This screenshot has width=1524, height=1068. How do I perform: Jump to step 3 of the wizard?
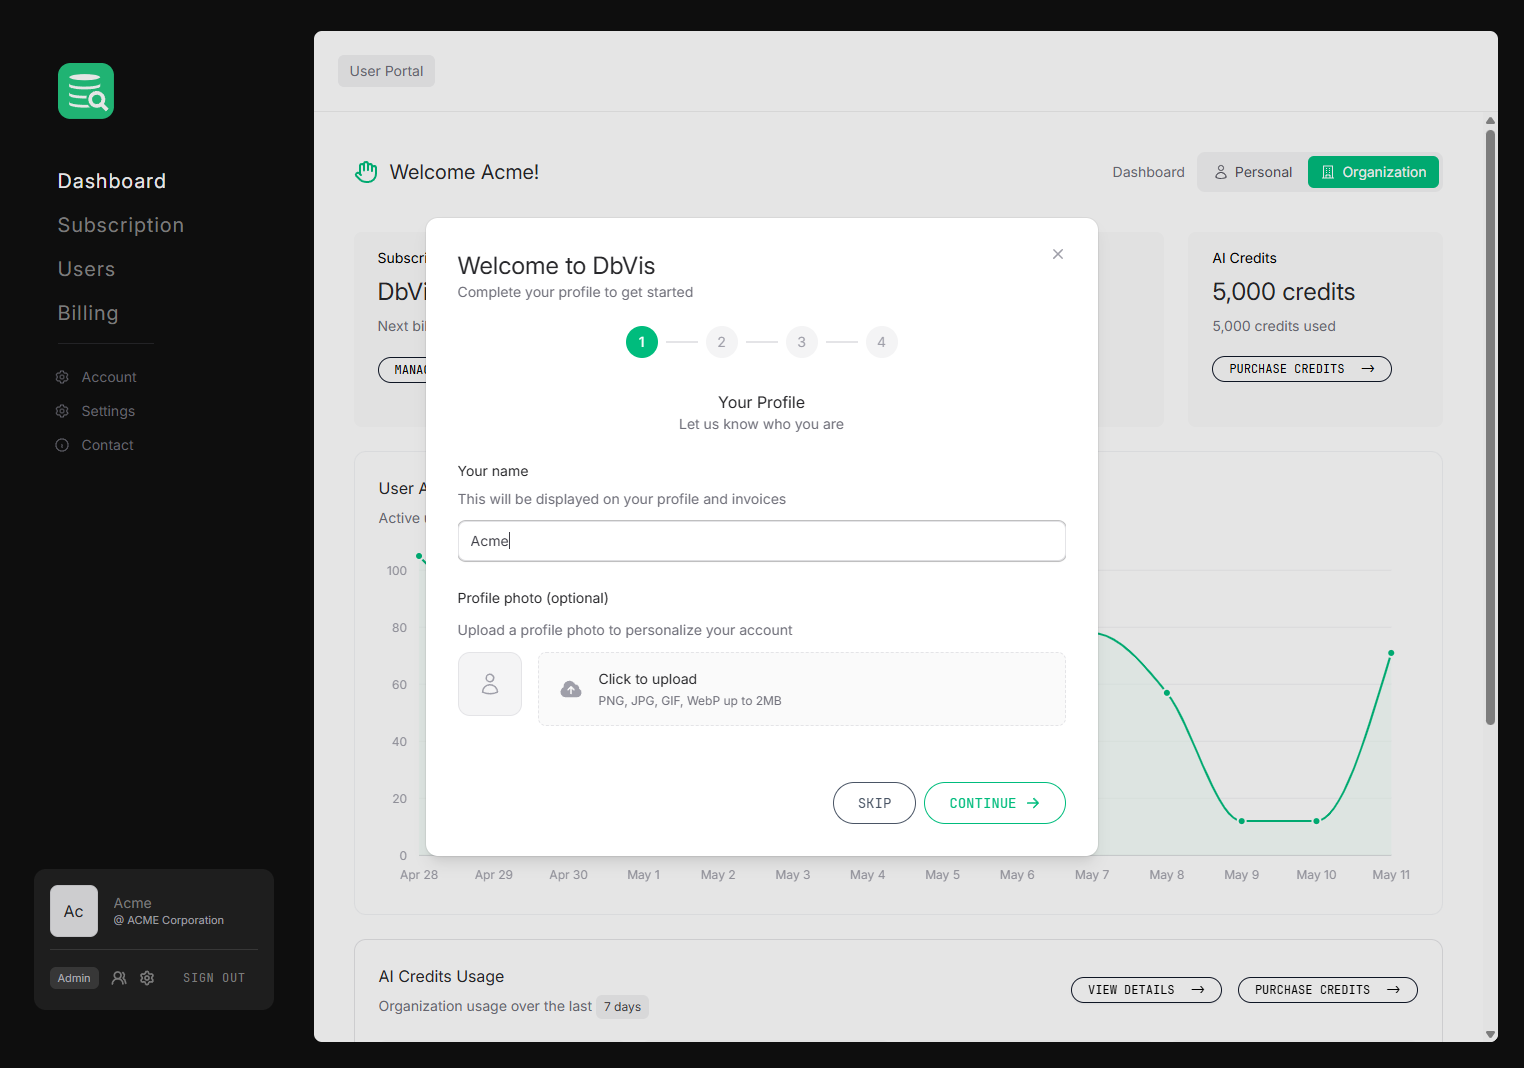[x=802, y=342]
